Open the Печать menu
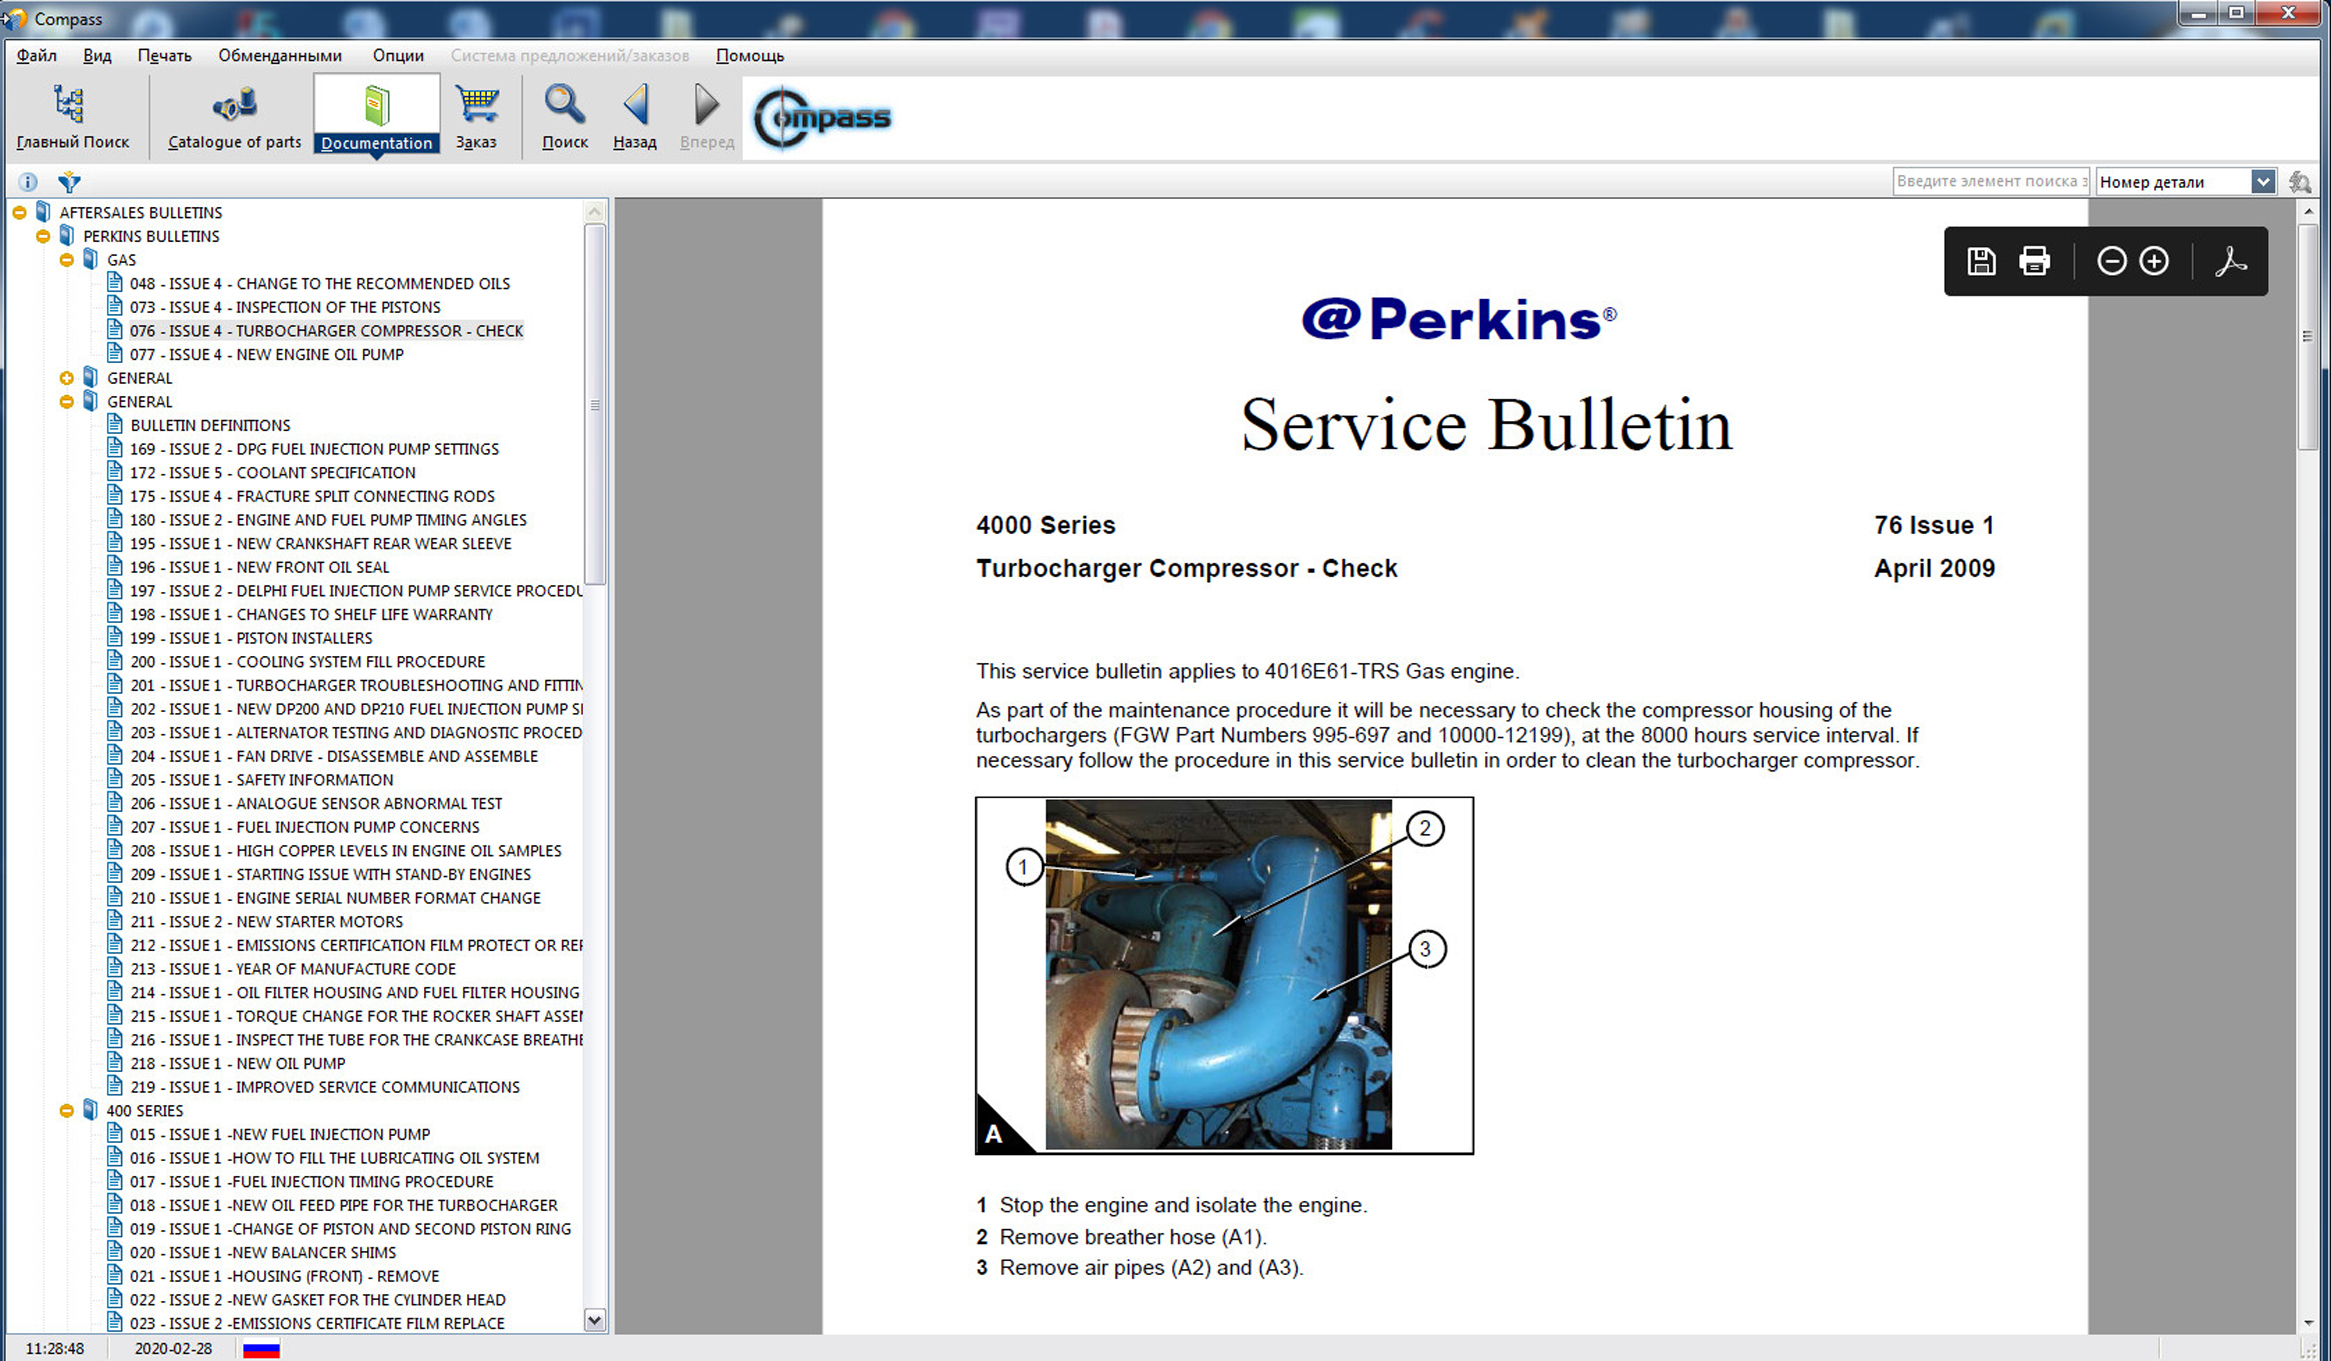This screenshot has height=1361, width=2331. (164, 56)
